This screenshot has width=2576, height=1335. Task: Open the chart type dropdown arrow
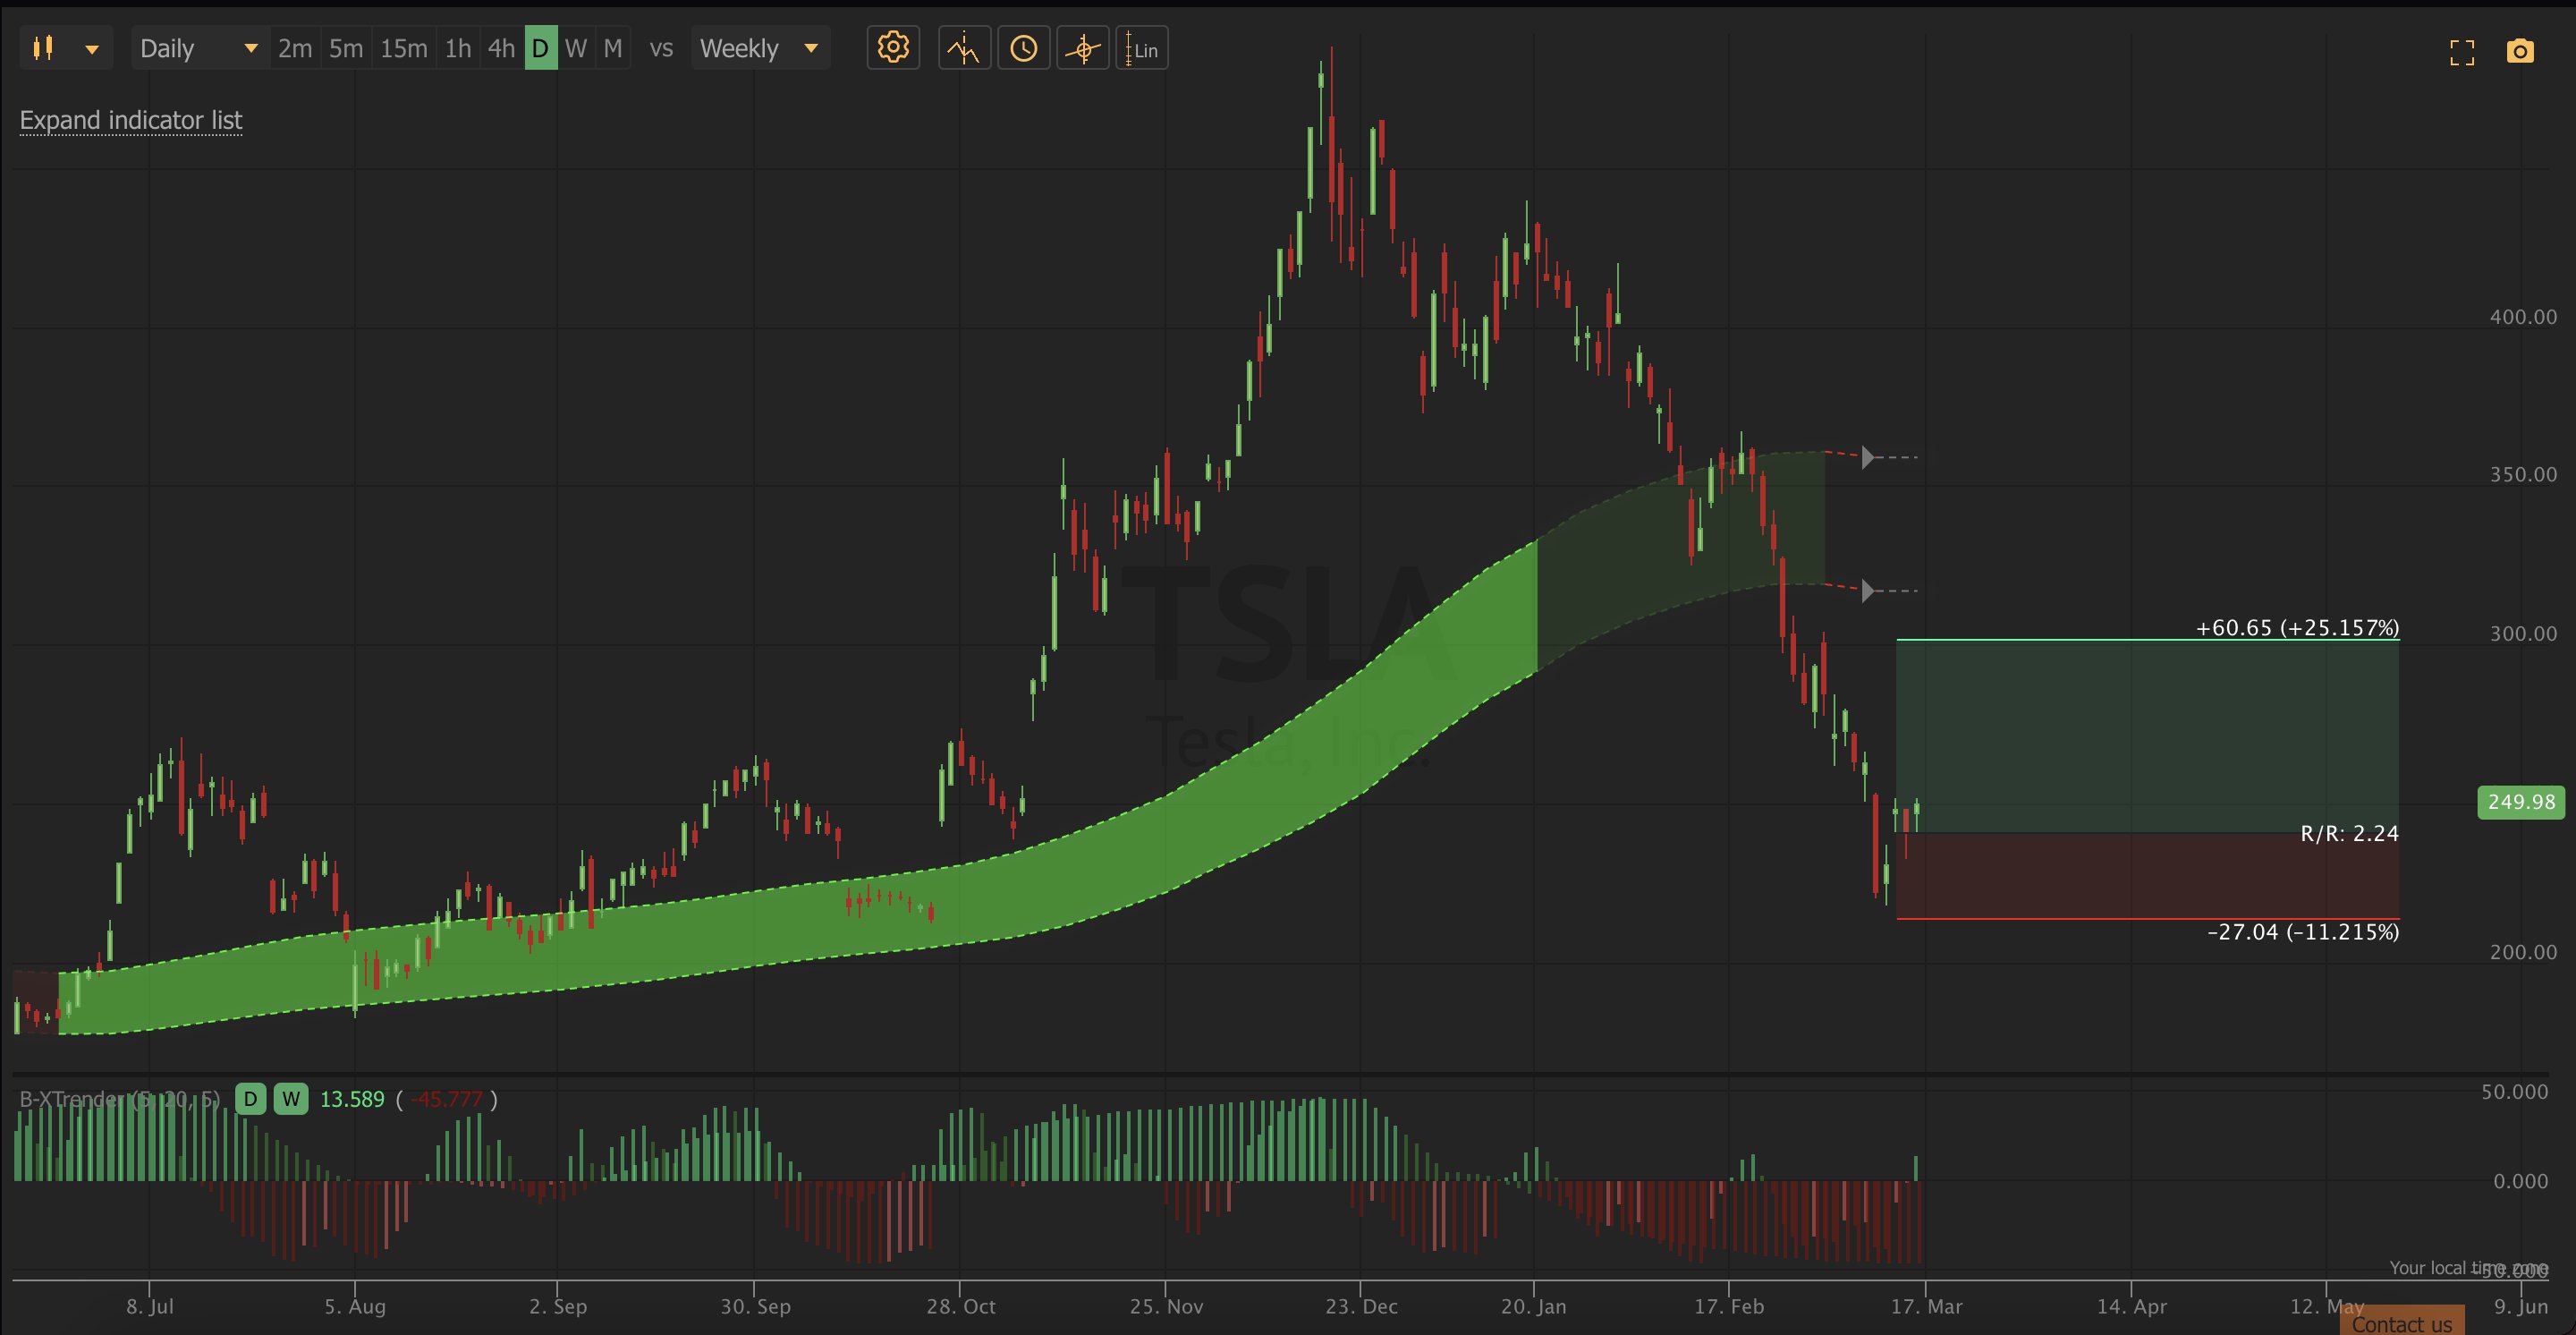(92, 49)
